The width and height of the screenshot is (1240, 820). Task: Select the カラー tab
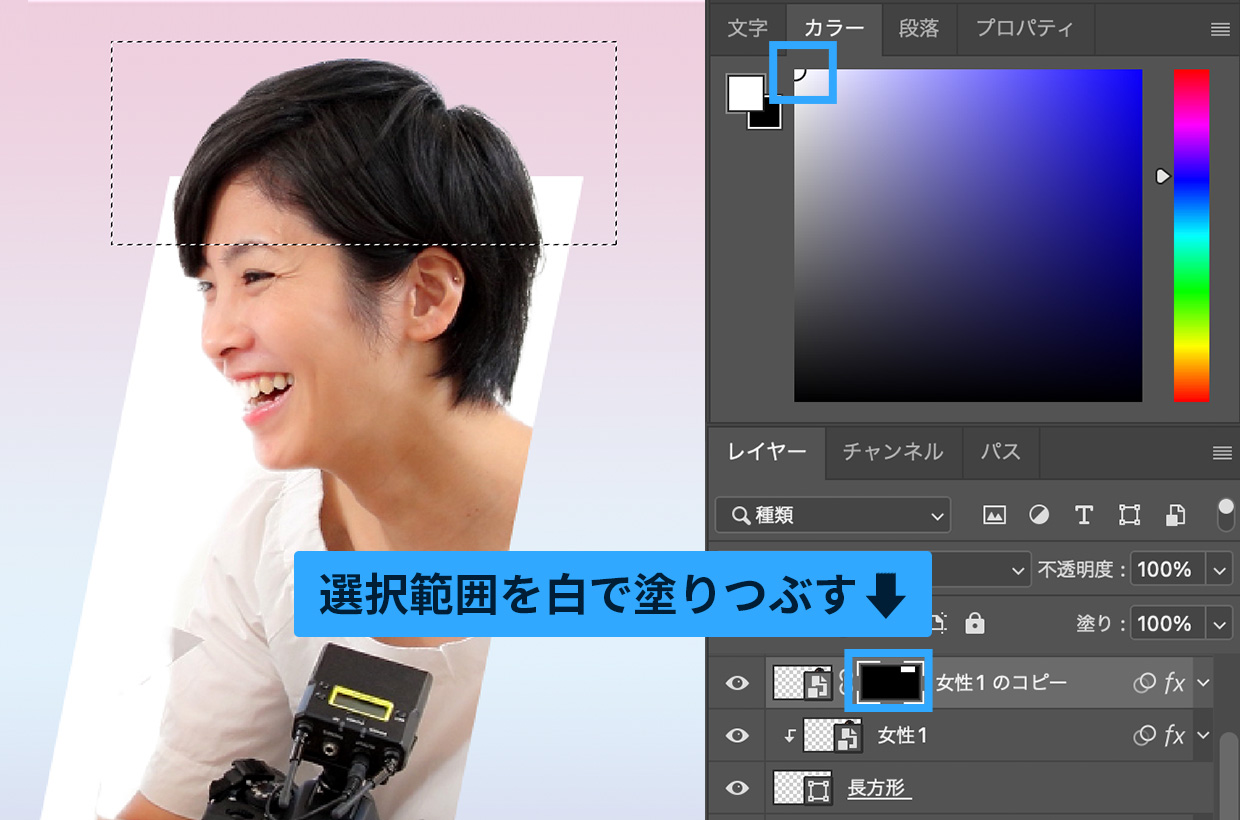point(834,28)
